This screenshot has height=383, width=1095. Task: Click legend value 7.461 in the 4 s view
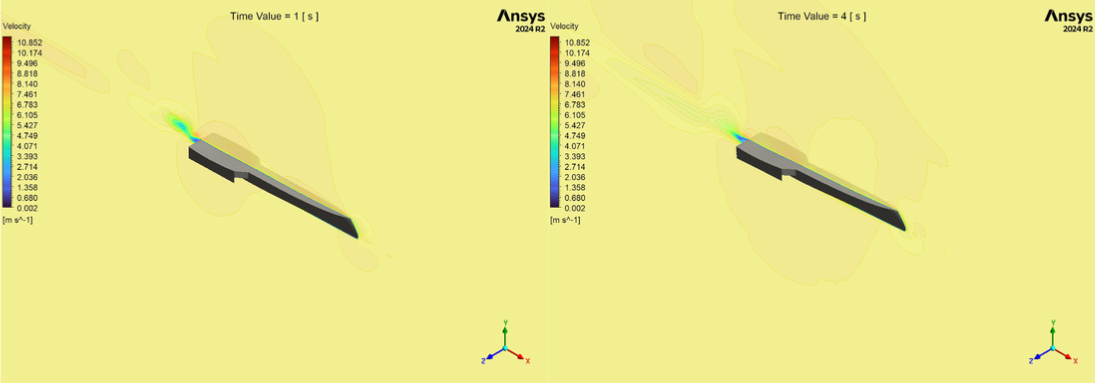pos(575,94)
